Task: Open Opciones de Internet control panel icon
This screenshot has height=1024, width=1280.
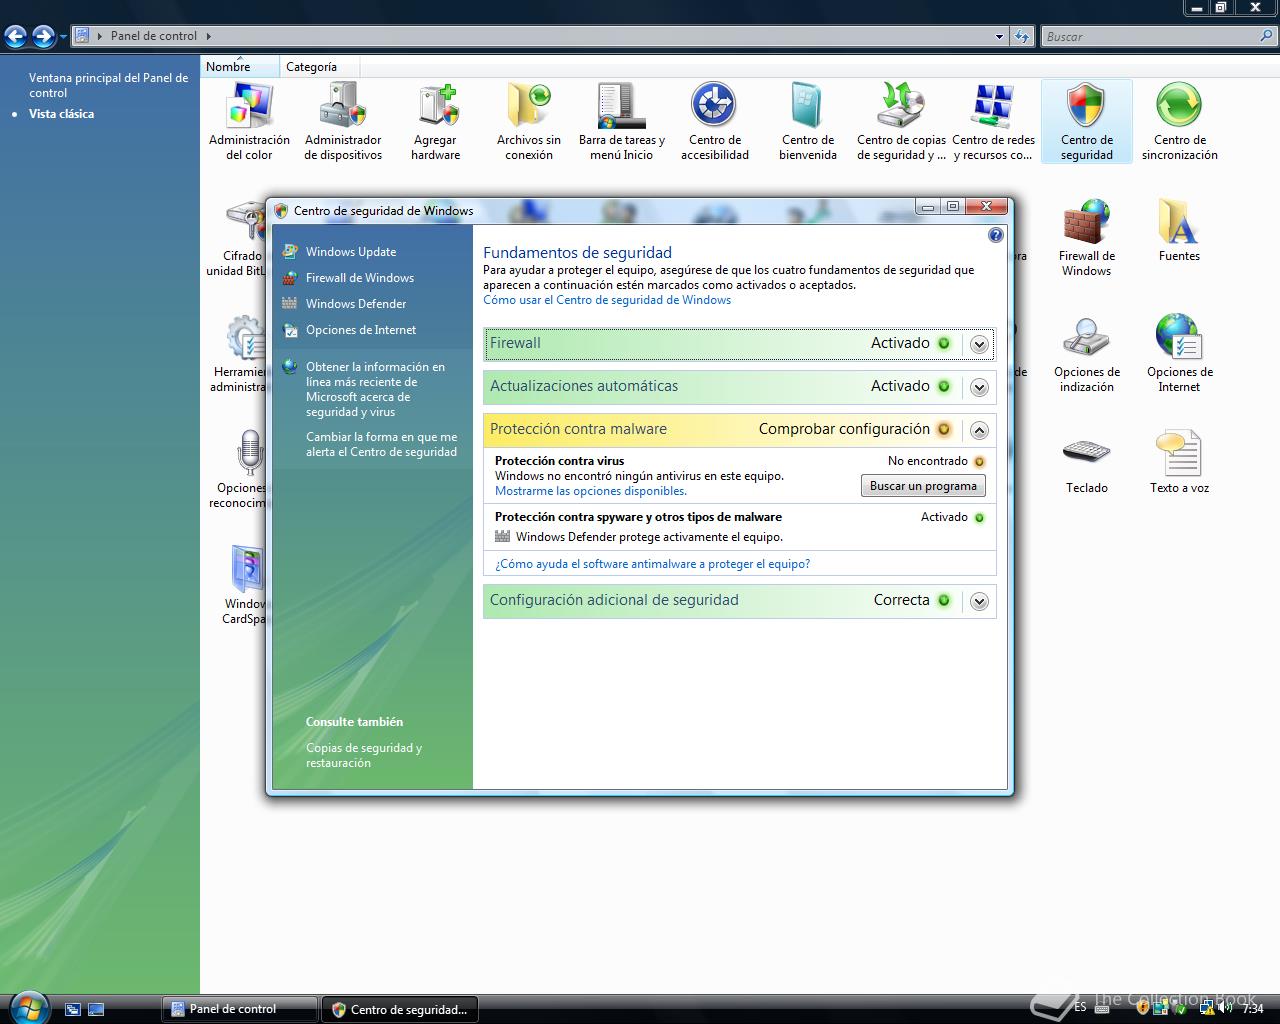Action: click(x=1179, y=353)
